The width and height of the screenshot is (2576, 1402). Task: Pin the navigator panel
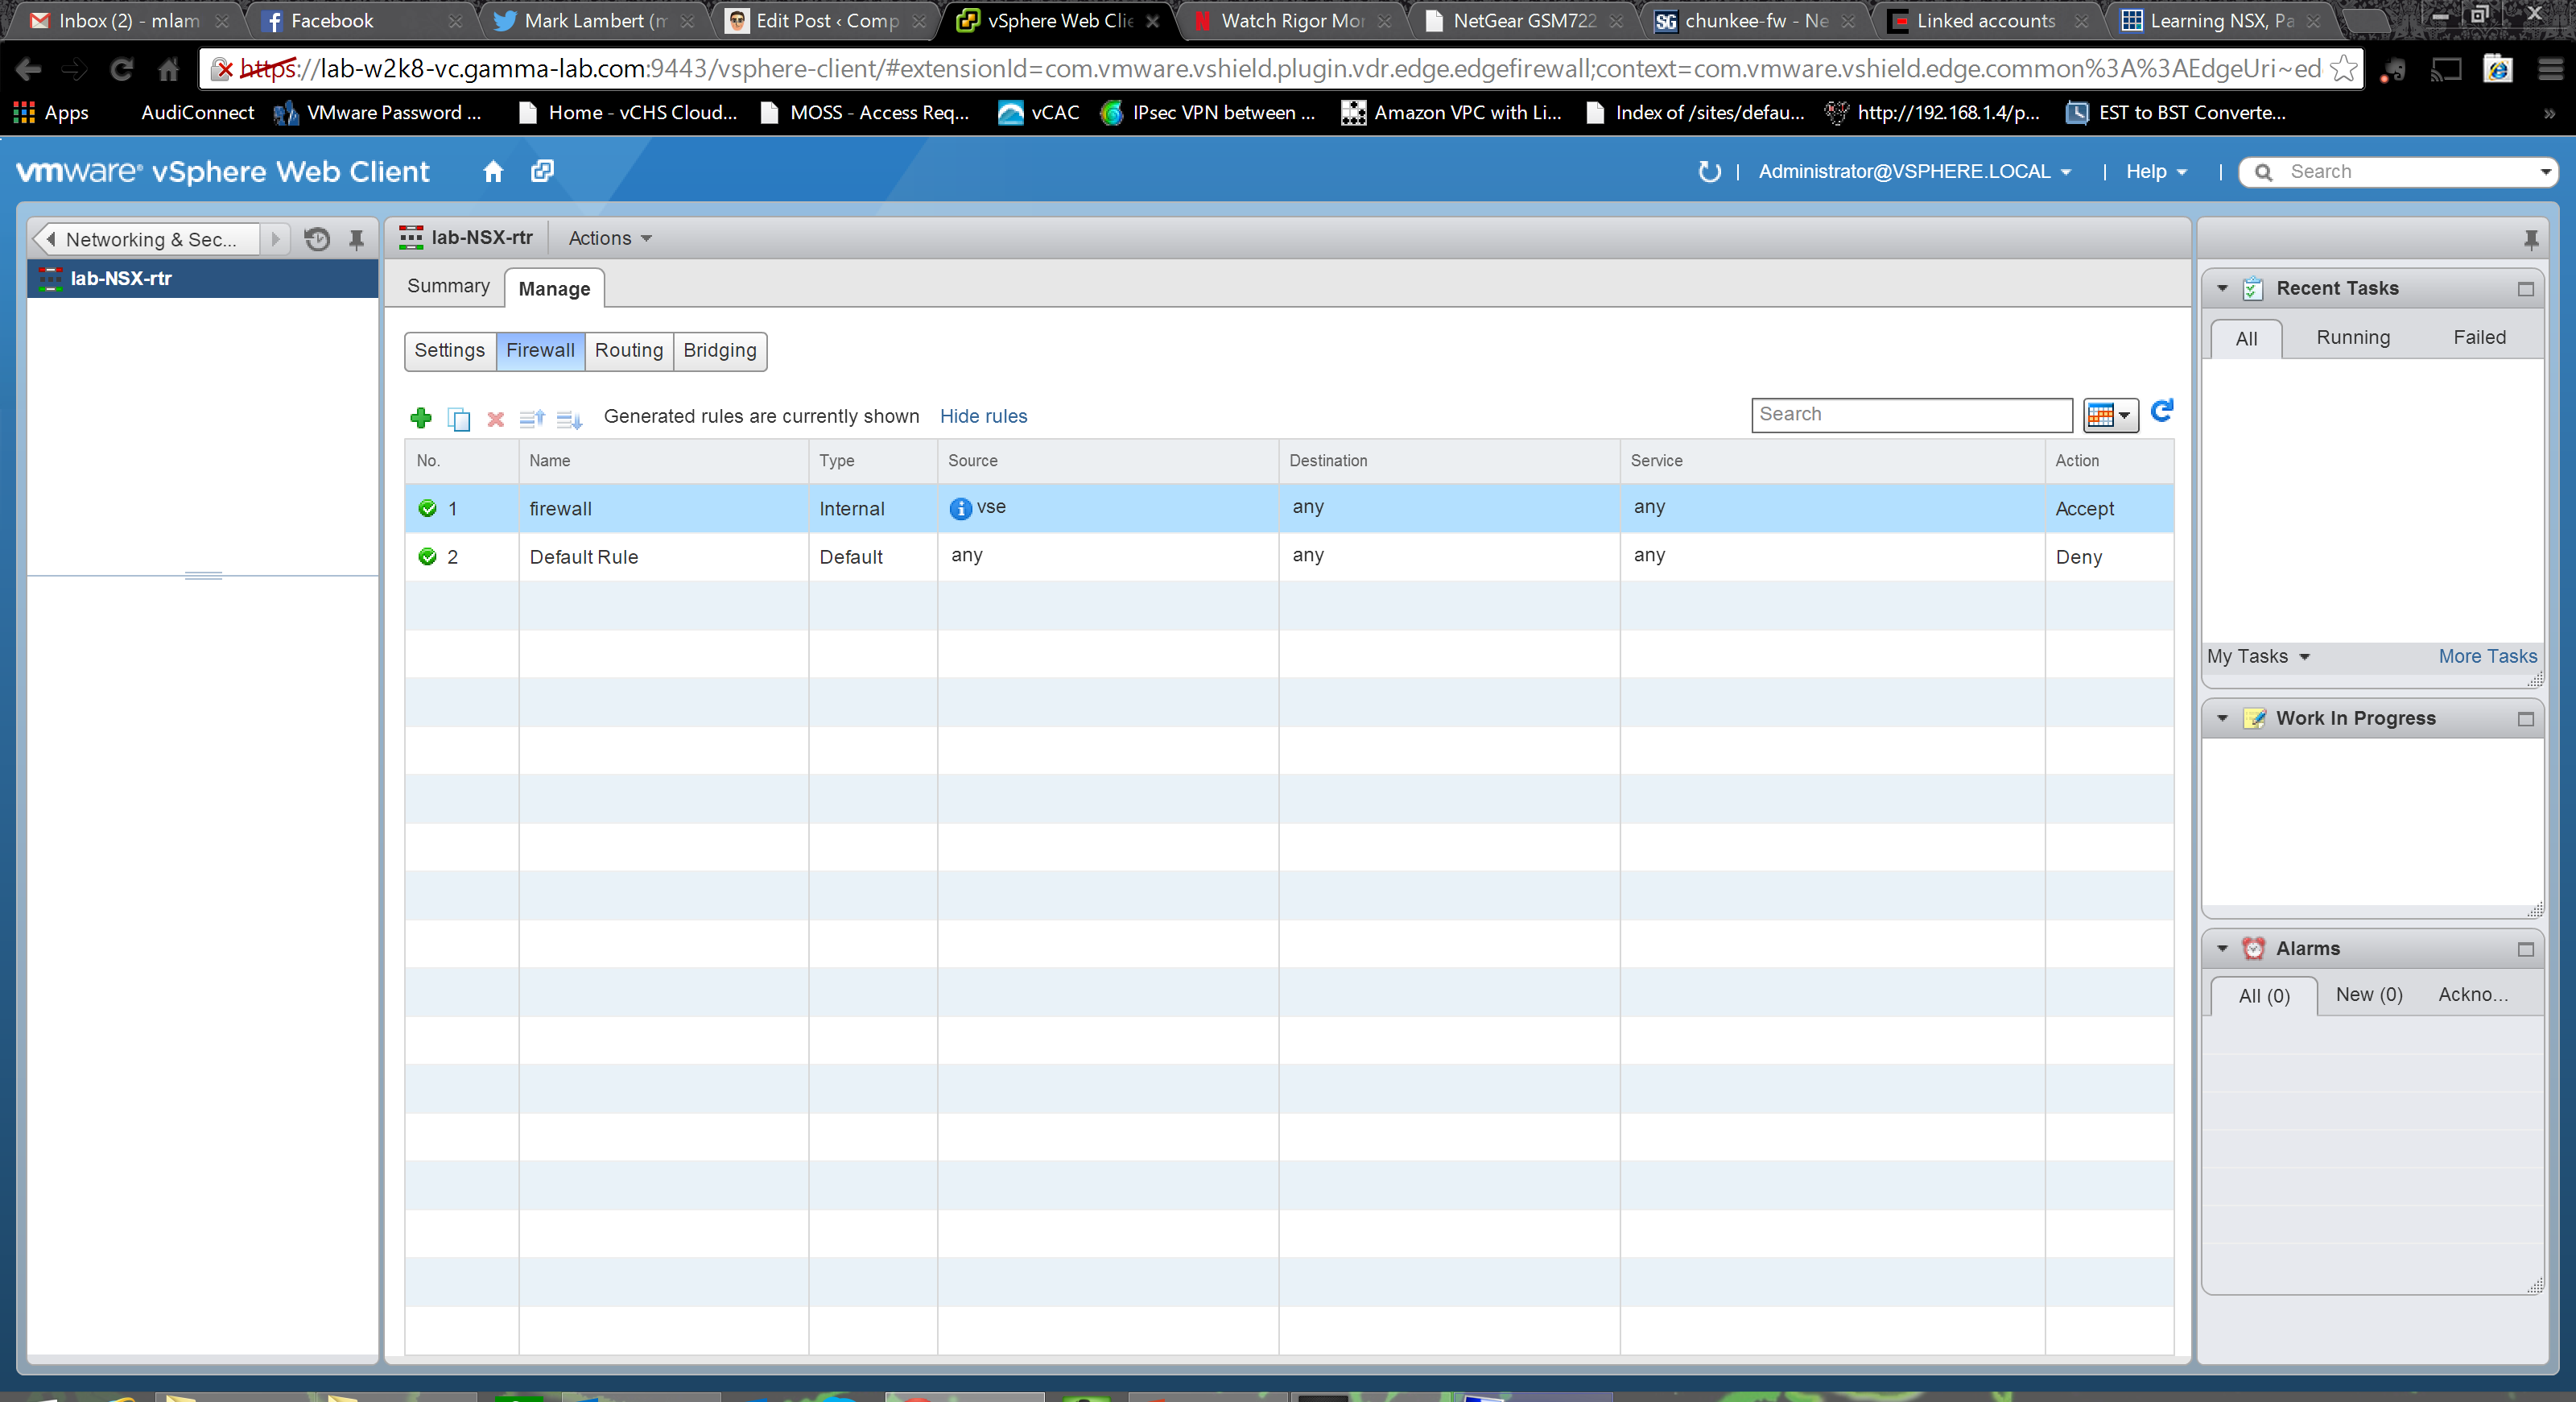coord(356,239)
